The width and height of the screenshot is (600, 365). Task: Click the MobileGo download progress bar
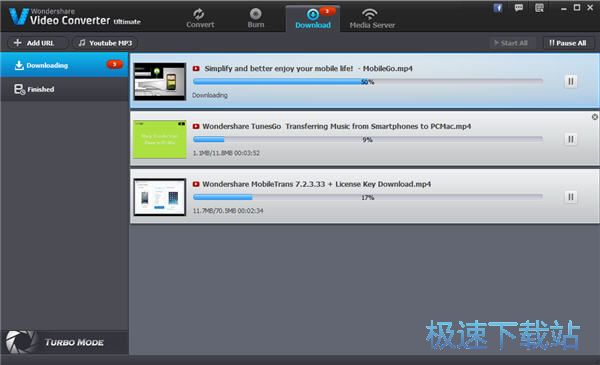(x=368, y=81)
